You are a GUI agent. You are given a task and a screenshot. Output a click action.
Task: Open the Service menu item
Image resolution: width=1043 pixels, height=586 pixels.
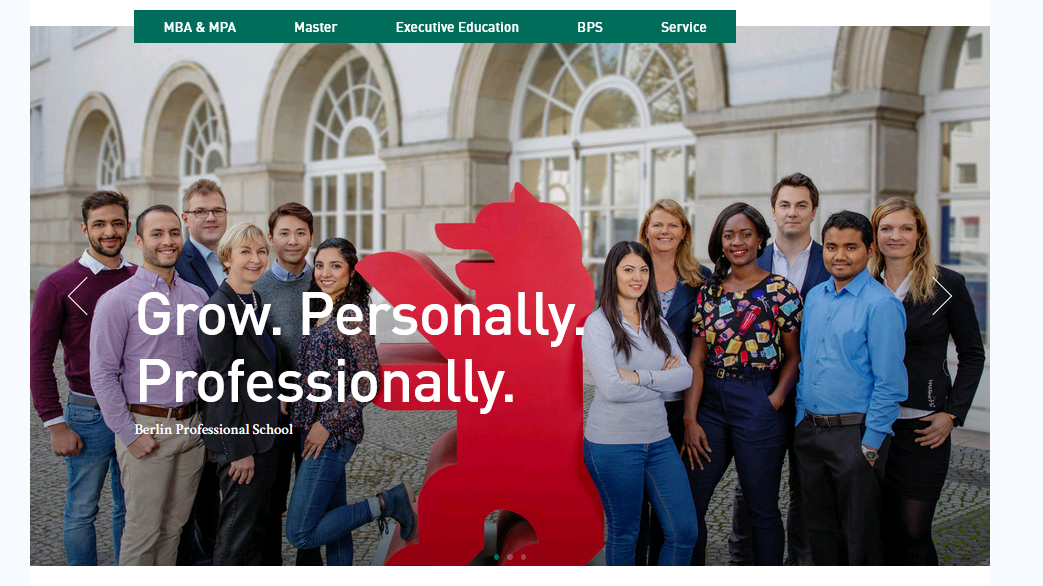(683, 27)
